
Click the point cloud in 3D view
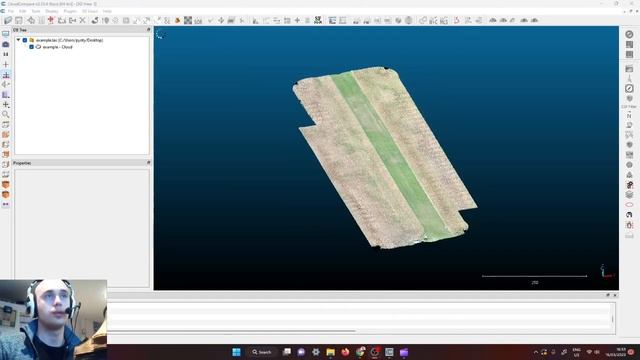pyautogui.click(x=385, y=157)
